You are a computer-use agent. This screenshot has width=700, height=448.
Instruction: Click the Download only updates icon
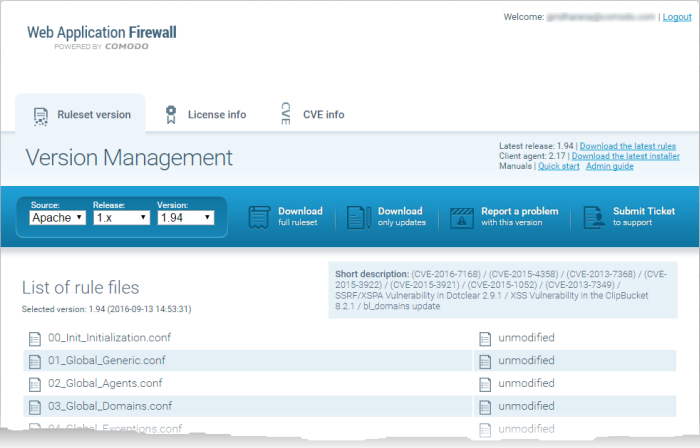pos(359,217)
